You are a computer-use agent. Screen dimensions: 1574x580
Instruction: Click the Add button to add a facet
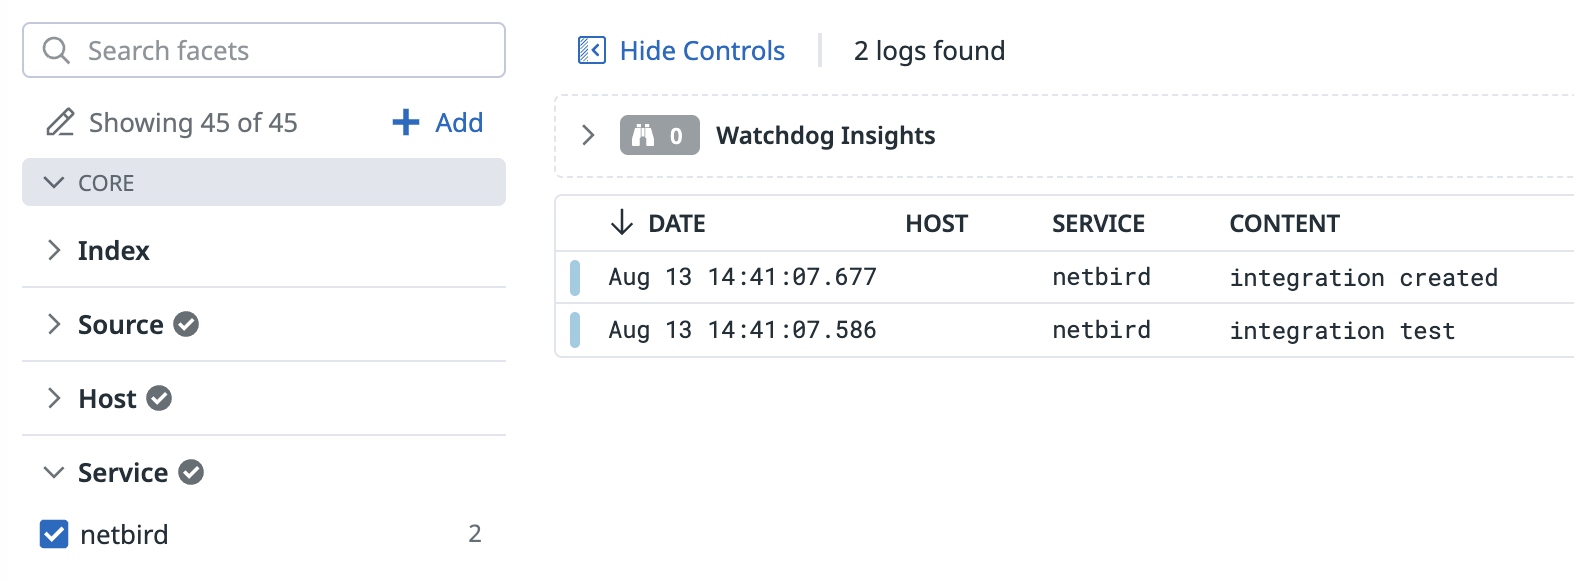(x=457, y=122)
